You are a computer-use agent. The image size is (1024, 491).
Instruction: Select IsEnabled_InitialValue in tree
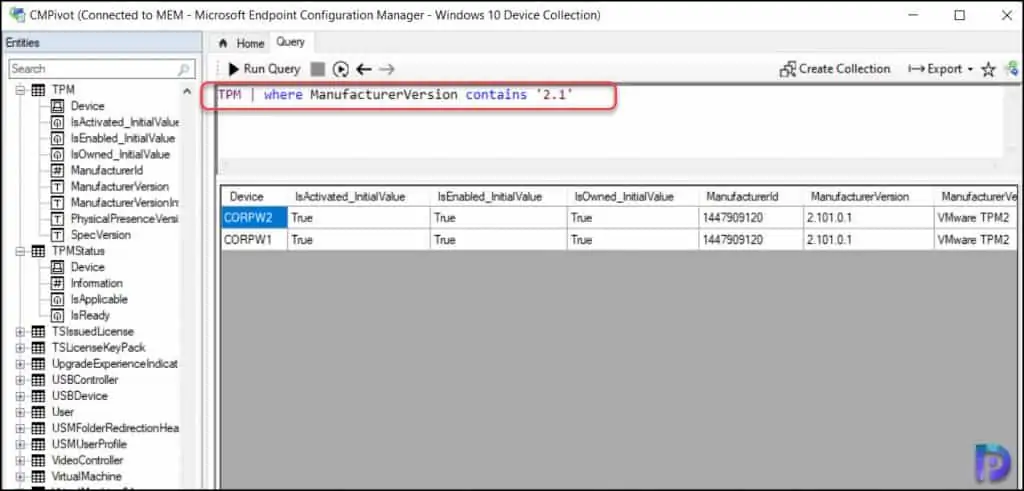click(x=123, y=138)
